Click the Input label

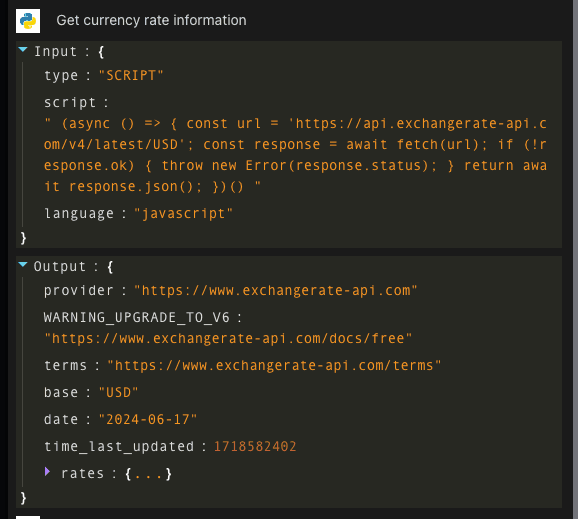click(x=56, y=52)
